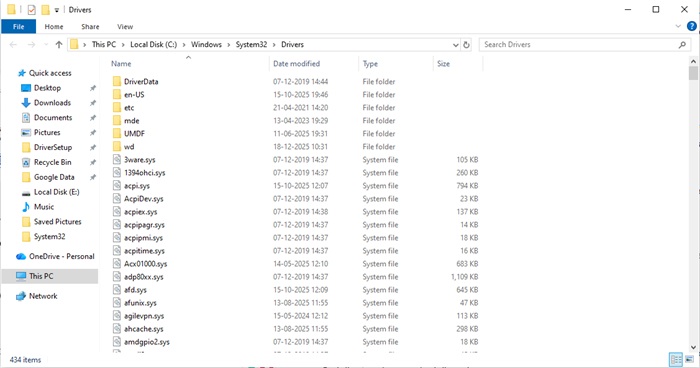Screen dimensions: 700x368
Task: Select the acpi.sys file icon
Action: pos(117,185)
